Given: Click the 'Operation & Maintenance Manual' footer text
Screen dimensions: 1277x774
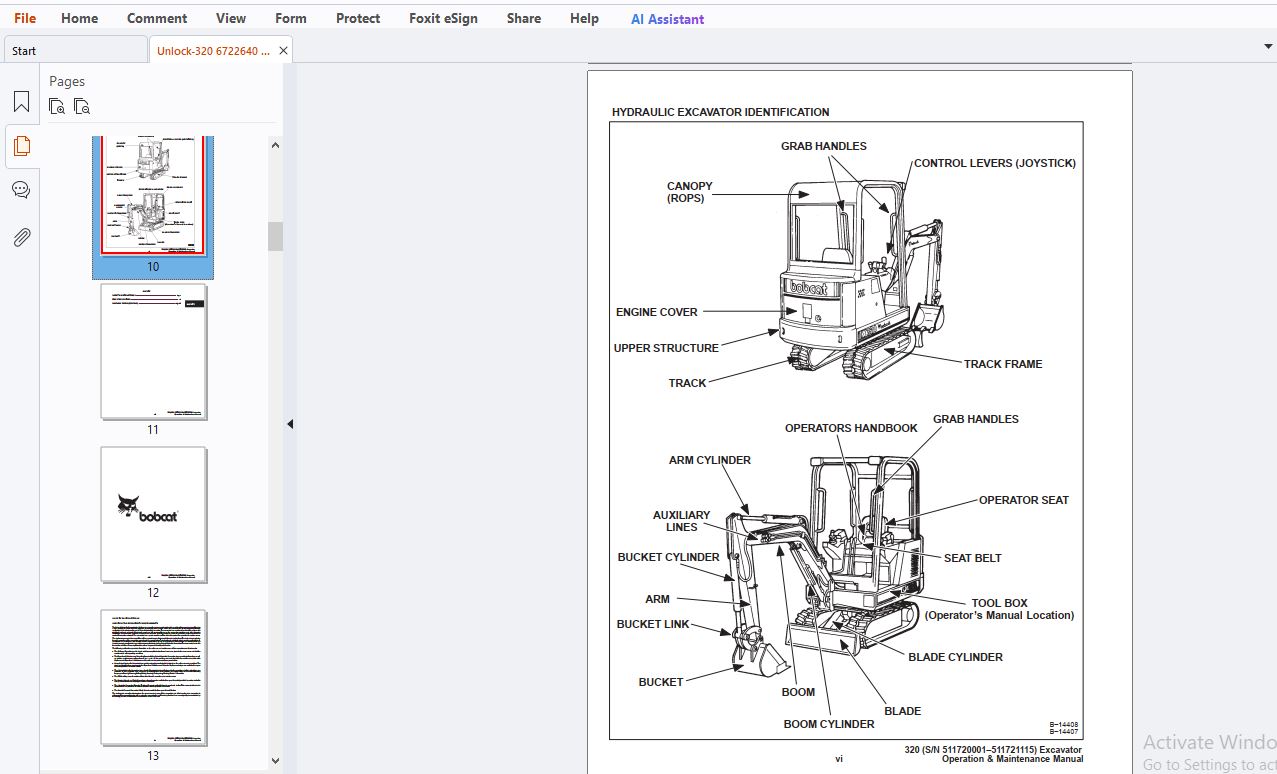Looking at the screenshot, I should pos(1012,759).
